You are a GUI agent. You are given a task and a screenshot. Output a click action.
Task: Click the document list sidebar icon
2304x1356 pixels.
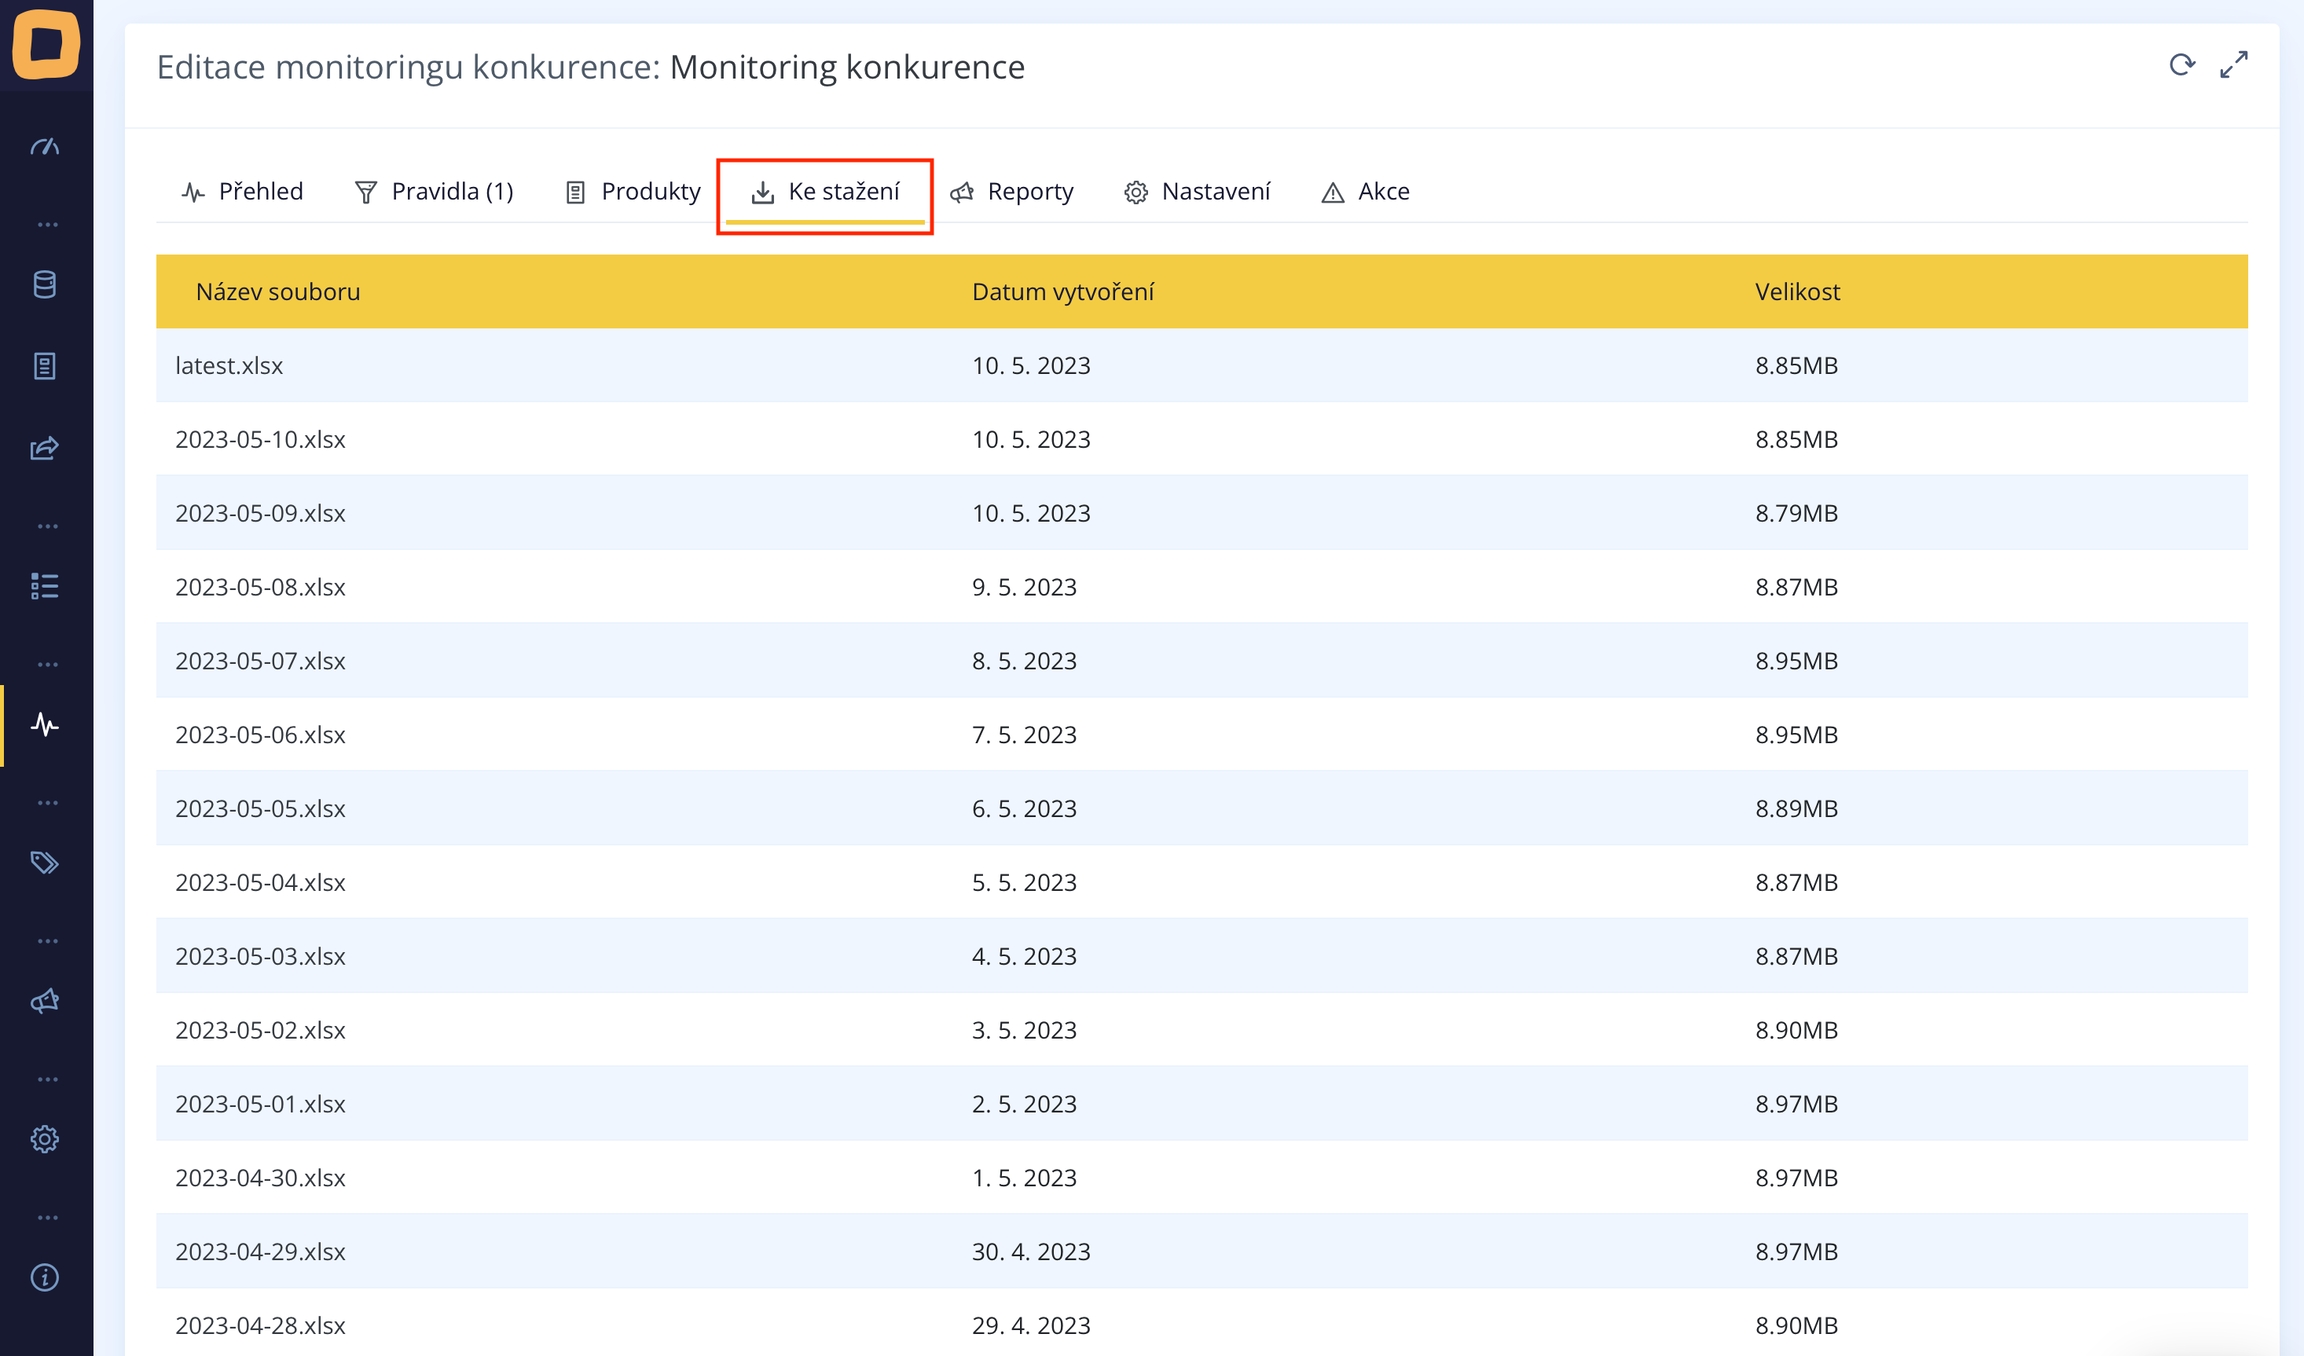(x=45, y=366)
